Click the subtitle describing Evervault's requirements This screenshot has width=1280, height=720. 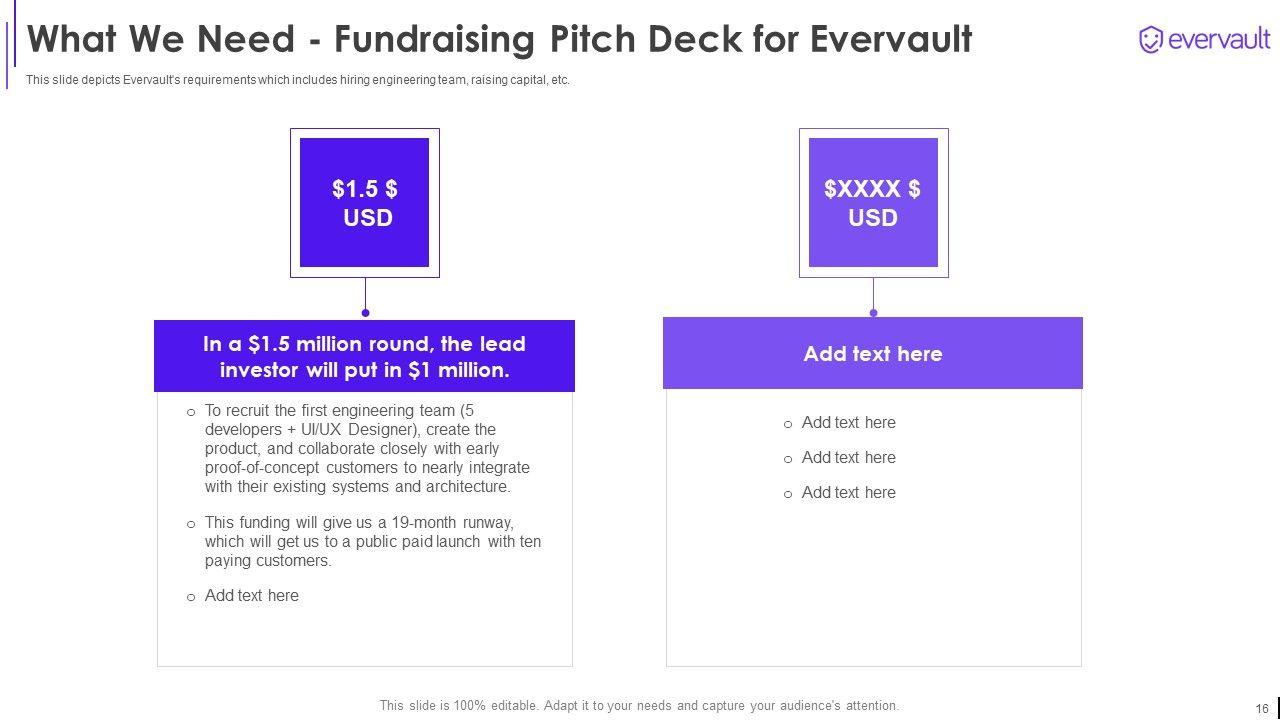pos(298,80)
